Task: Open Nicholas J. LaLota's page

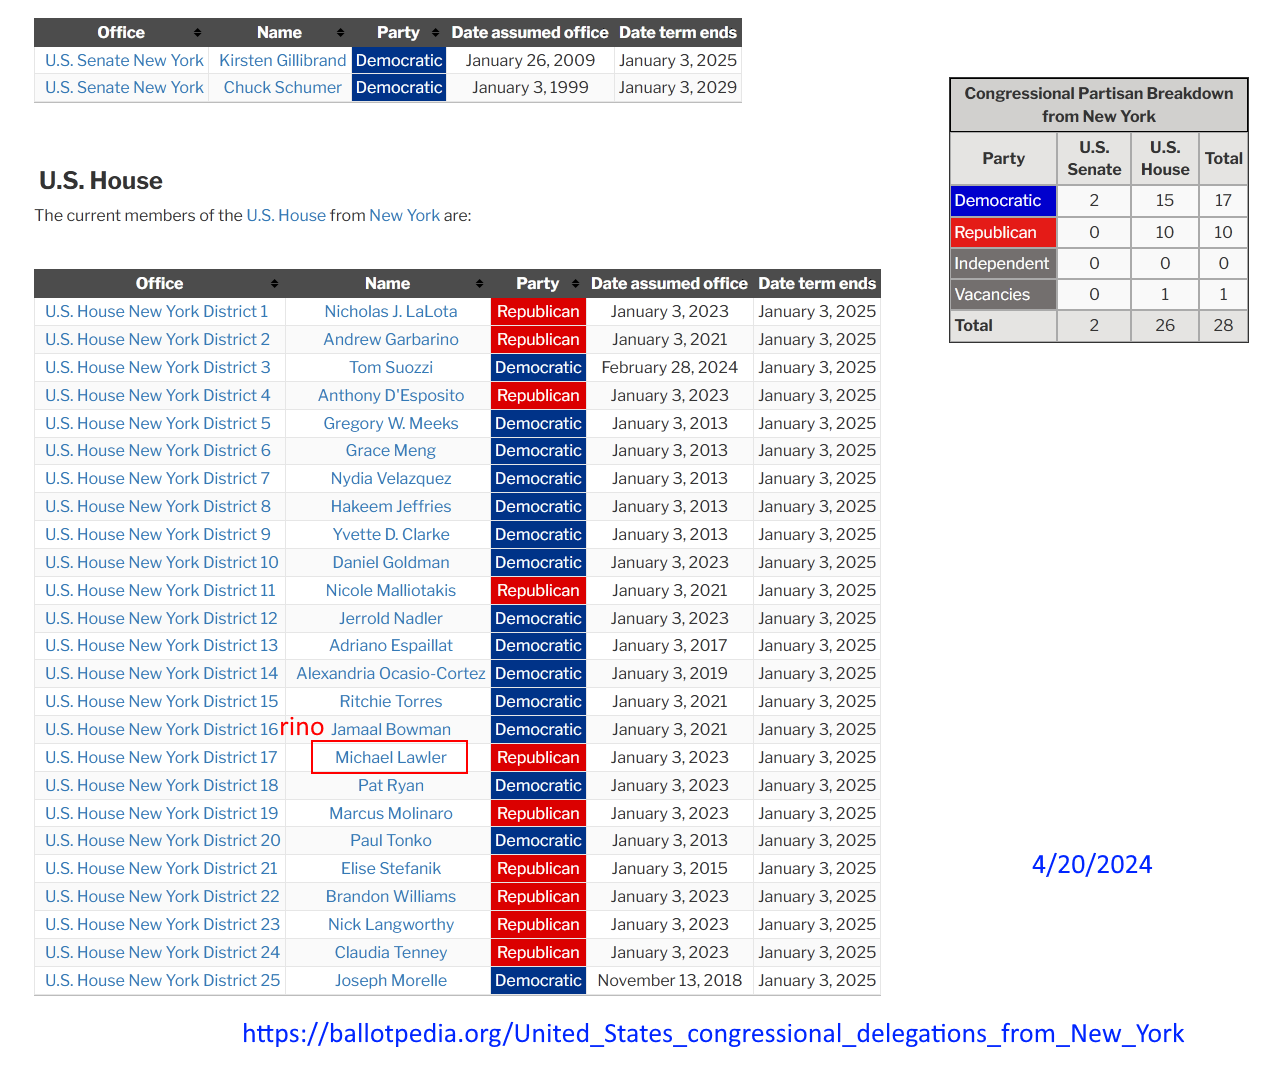Action: pyautogui.click(x=391, y=312)
